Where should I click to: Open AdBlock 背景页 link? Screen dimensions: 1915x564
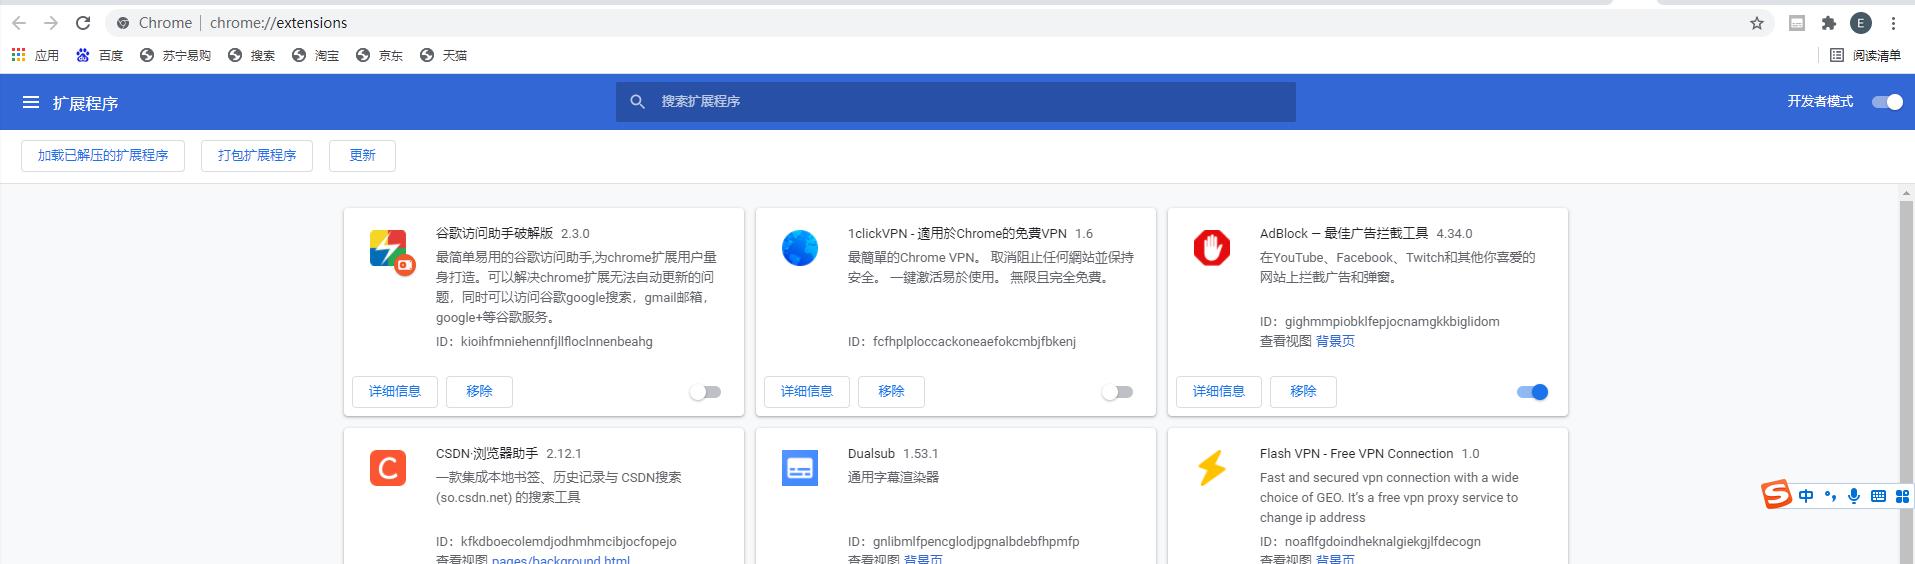(x=1335, y=341)
